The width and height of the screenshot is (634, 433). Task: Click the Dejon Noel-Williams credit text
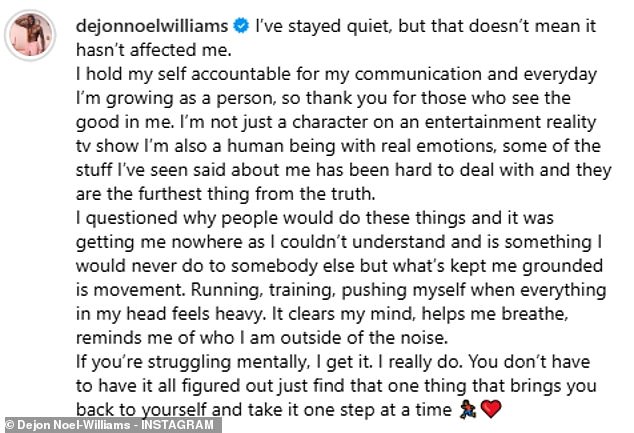[74, 425]
